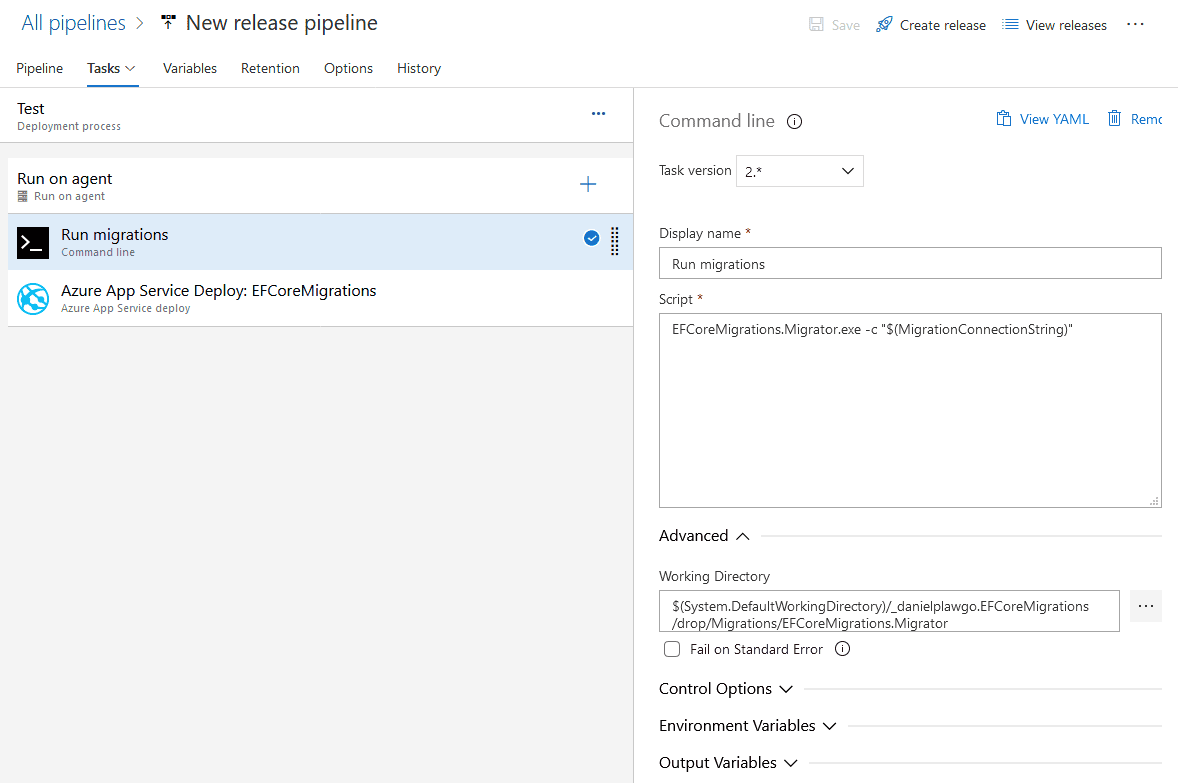
Task: Click the Remove trash can icon
Action: [1114, 119]
